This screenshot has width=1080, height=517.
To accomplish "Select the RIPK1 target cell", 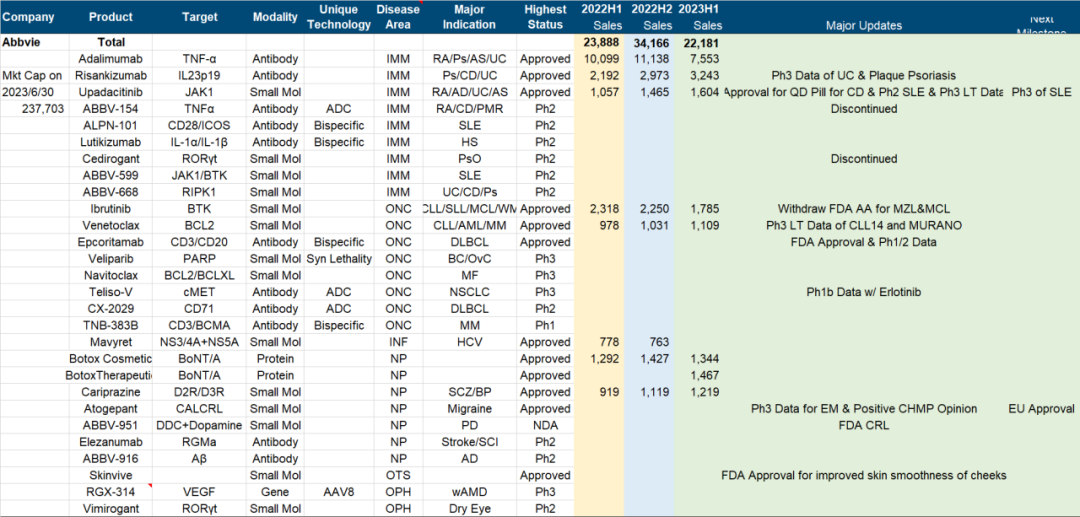I will tap(200, 191).
